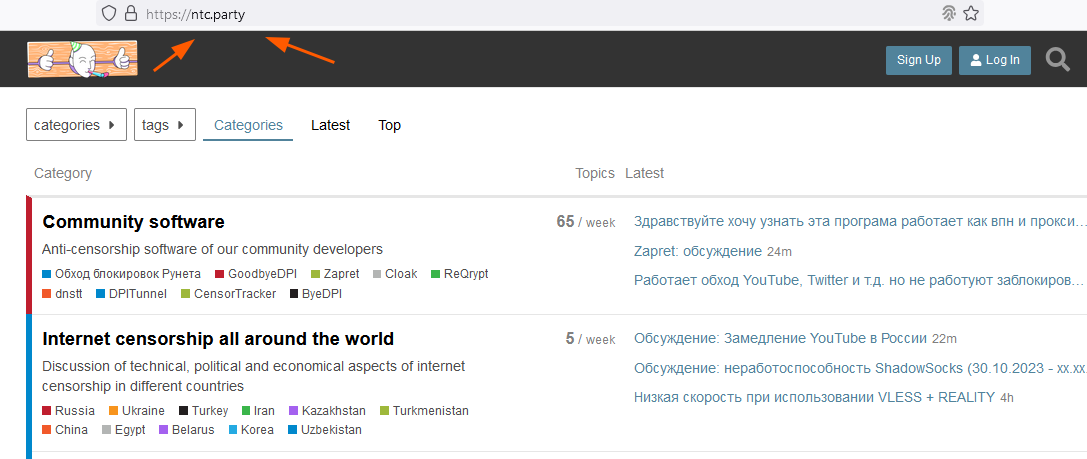Open the GoodbyeDPI subcategory
The width and height of the screenshot is (1087, 459).
[x=263, y=274]
